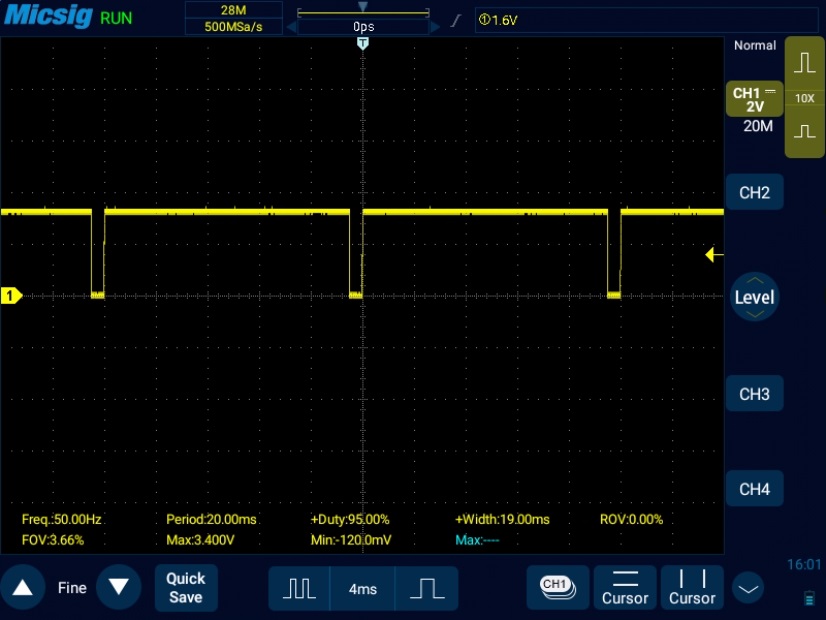Select the trigger position T marker
This screenshot has height=620, width=826.
pos(362,43)
